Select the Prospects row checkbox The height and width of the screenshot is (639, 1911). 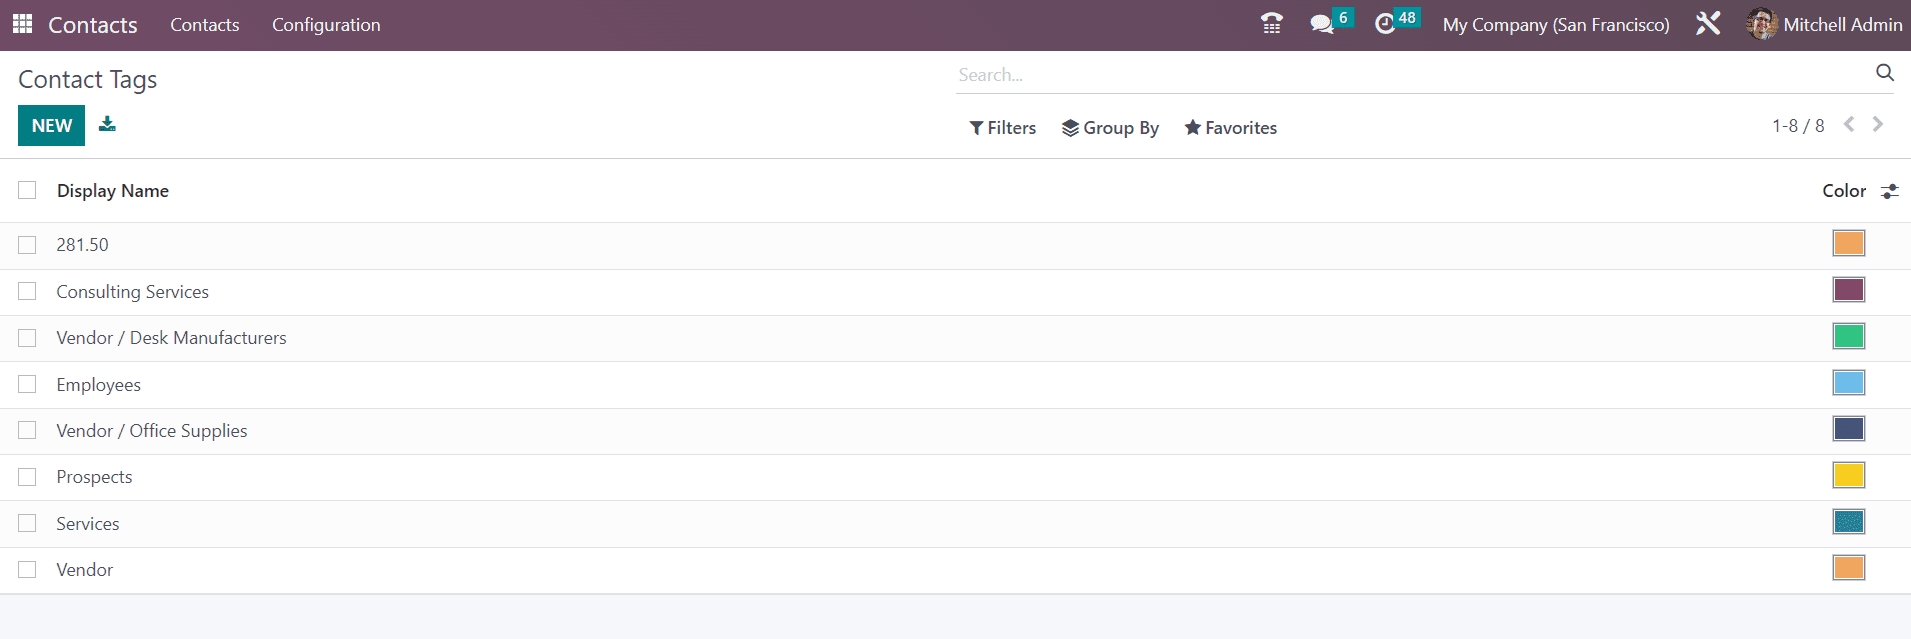[x=27, y=477]
